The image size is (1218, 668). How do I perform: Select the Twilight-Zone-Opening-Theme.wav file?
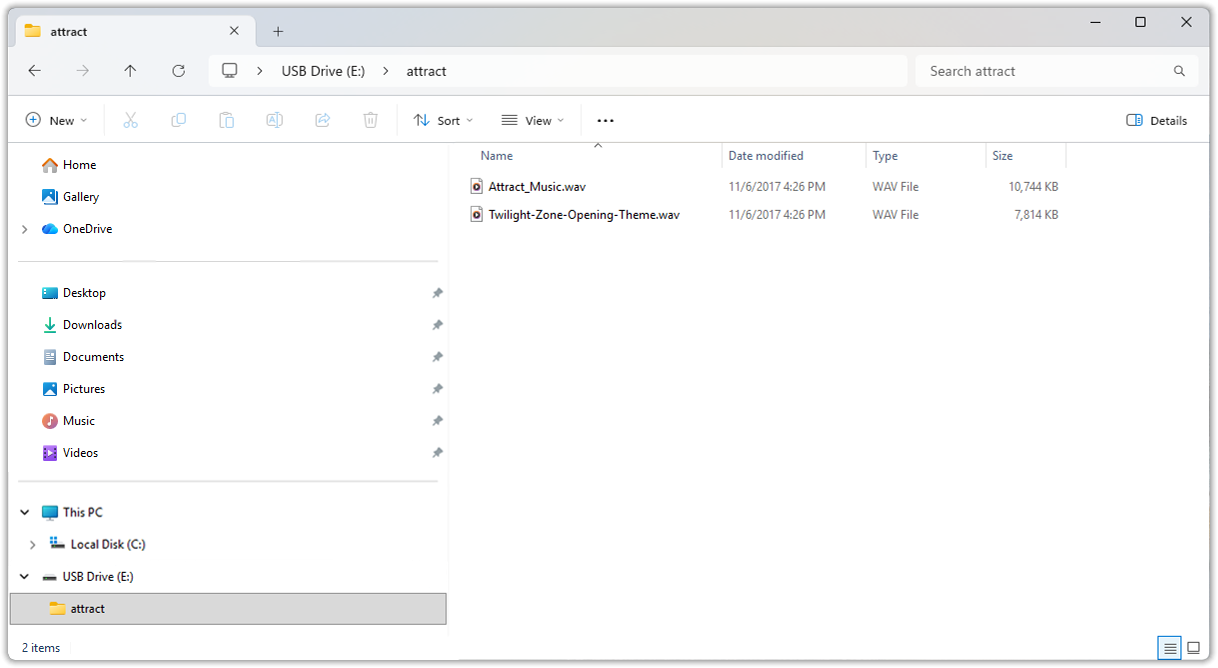[x=583, y=214]
